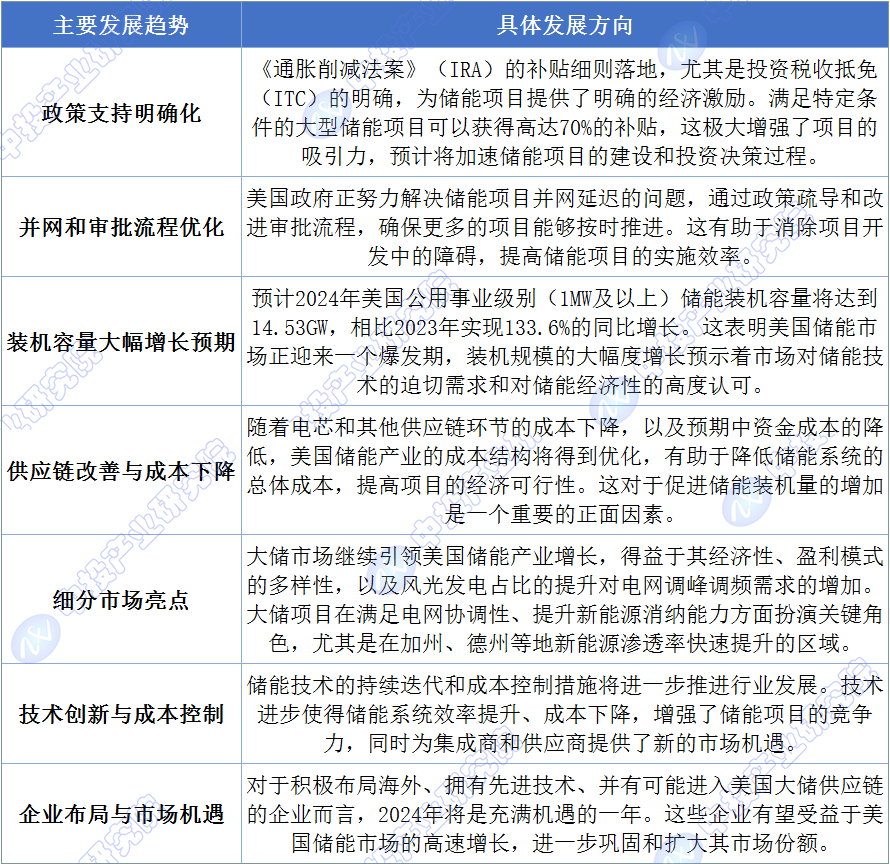Screen dimensions: 890x864
Task: Click the paragraph starting with "储能技术的持续迭代"
Action: tap(565, 715)
